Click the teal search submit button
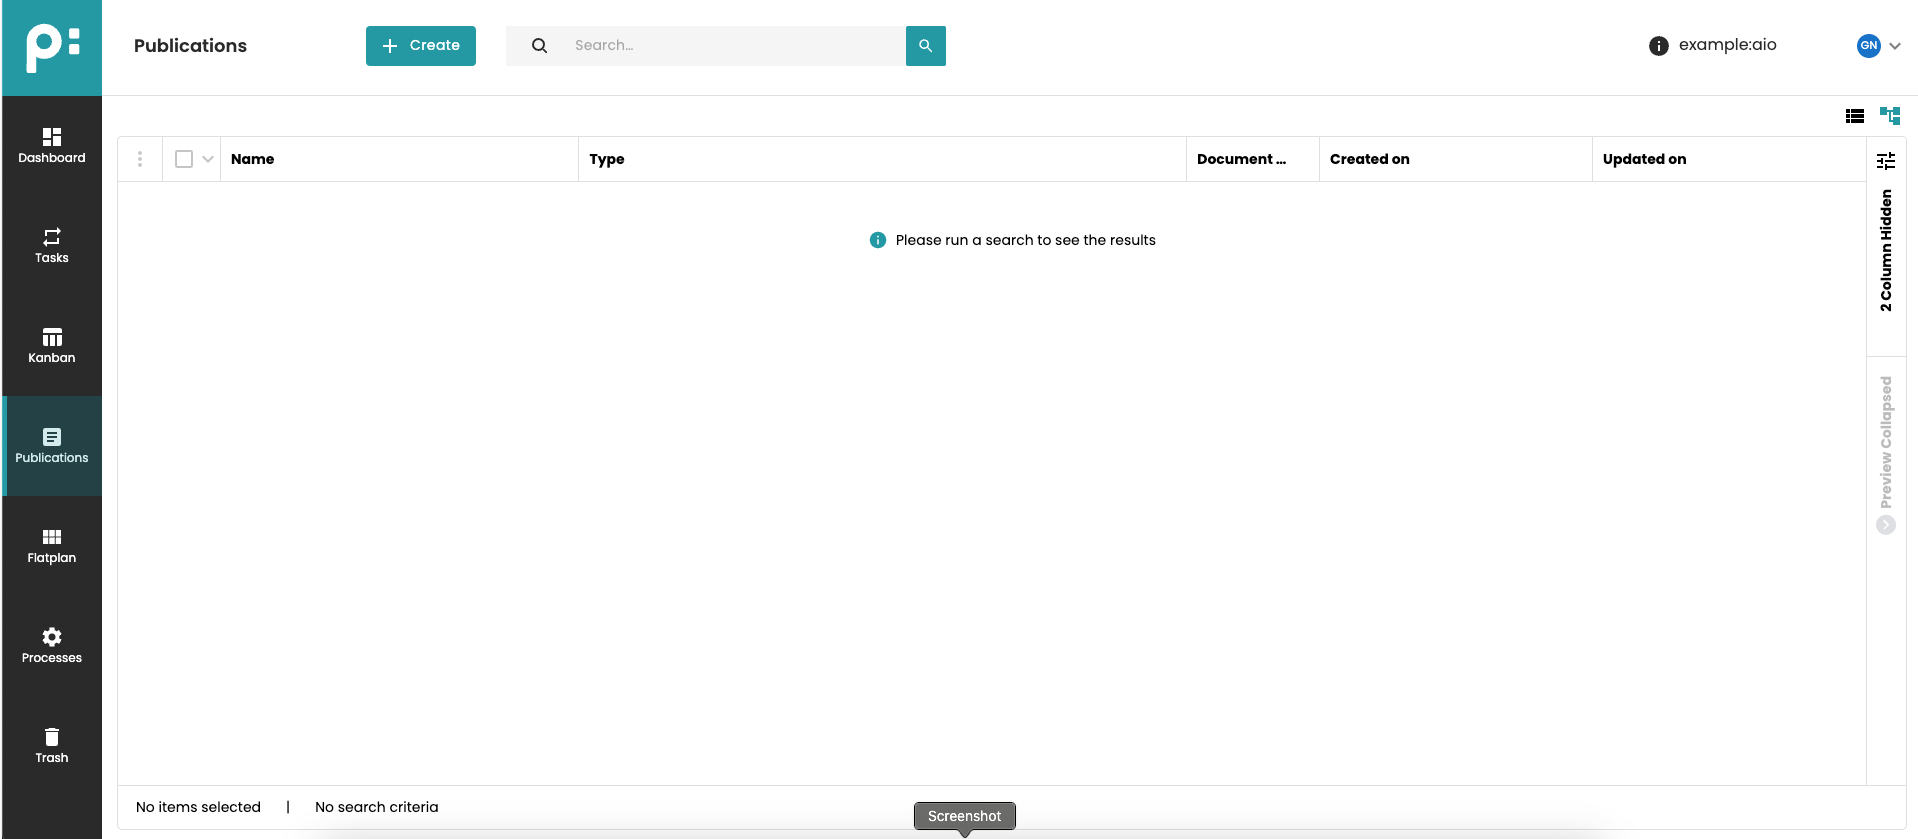 point(925,46)
